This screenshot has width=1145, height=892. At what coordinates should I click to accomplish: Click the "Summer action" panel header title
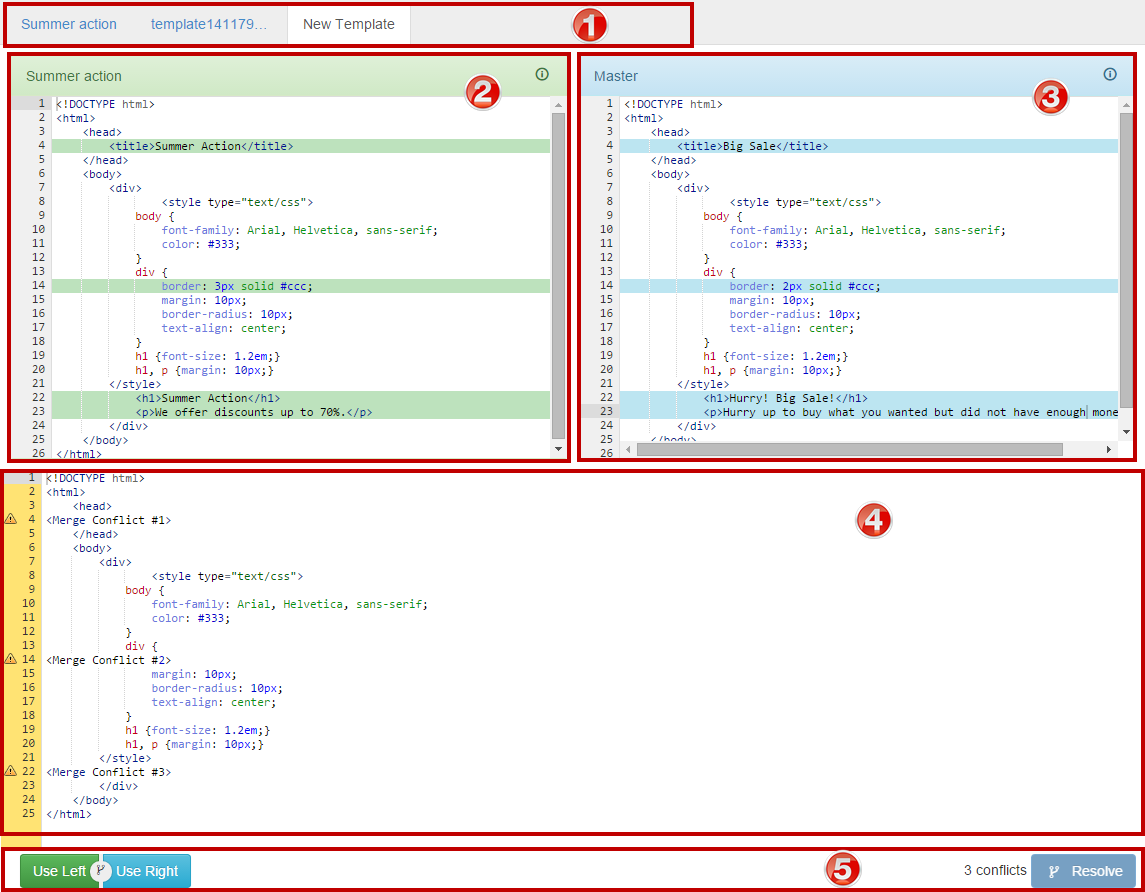tap(74, 76)
